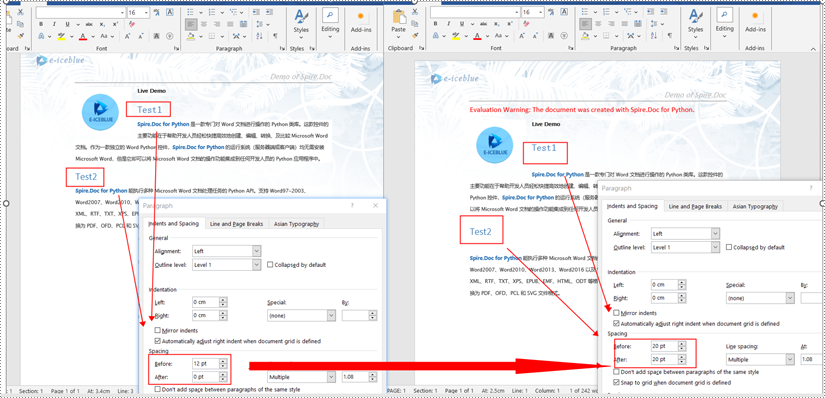Open the Font dialog launcher in left window
The image size is (825, 398).
tap(177, 48)
